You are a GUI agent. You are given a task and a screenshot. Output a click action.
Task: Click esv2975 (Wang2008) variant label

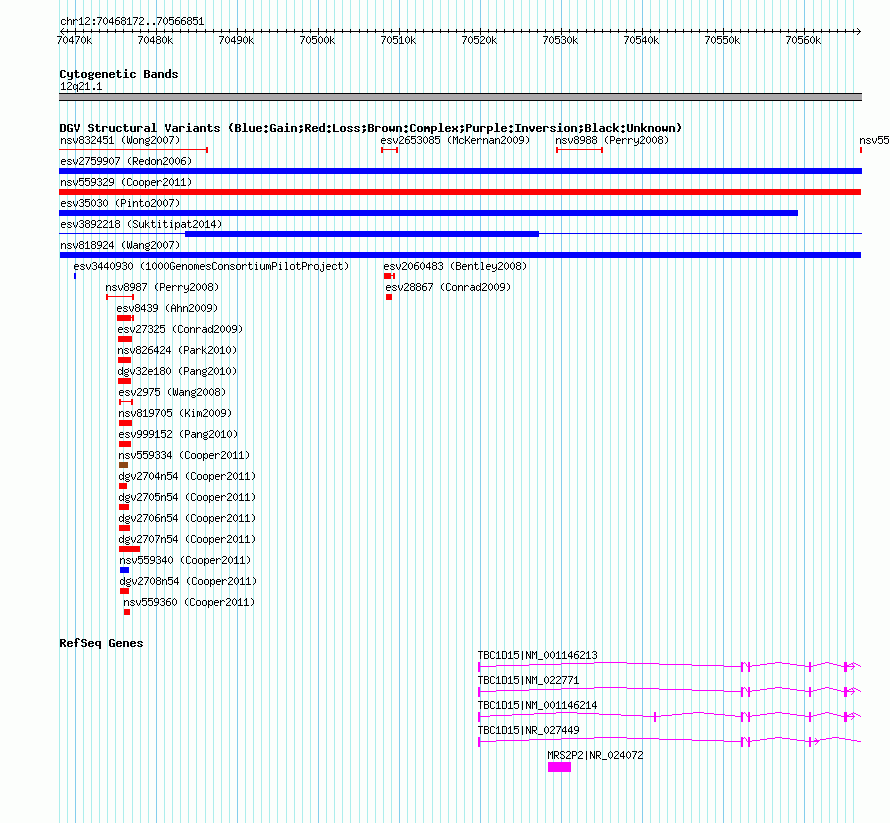pyautogui.click(x=172, y=392)
